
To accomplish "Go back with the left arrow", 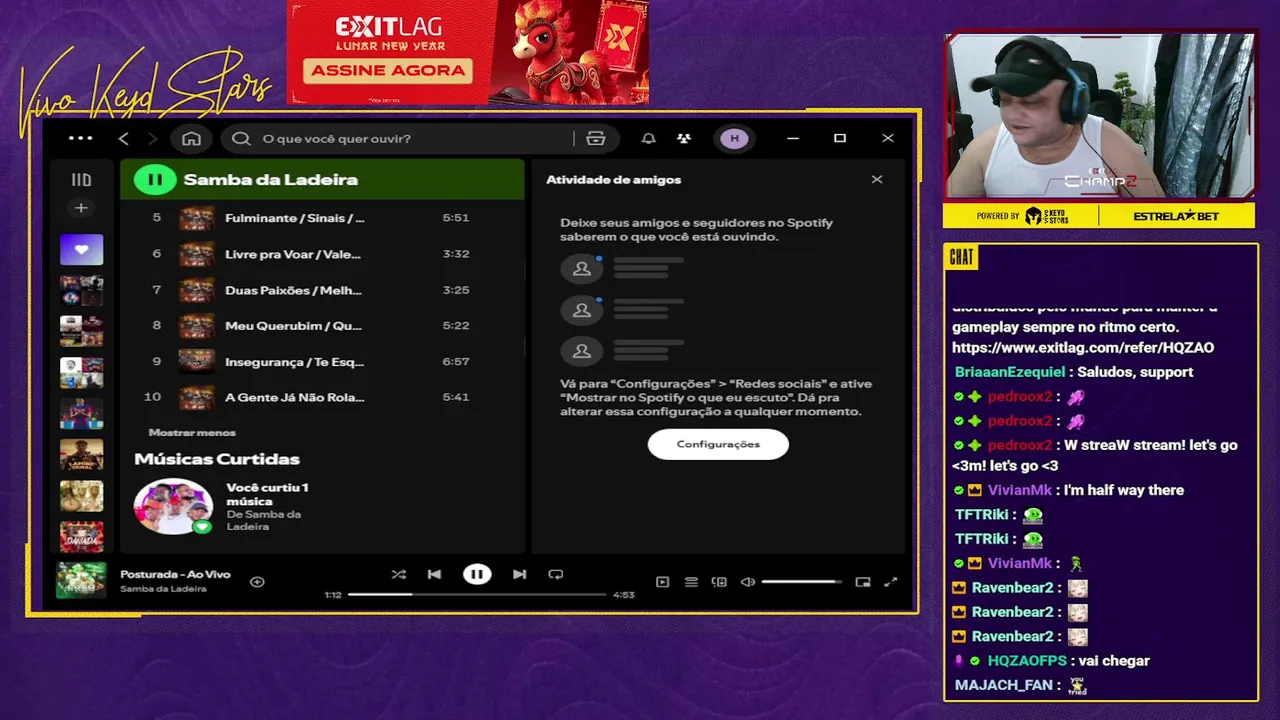I will 124,138.
